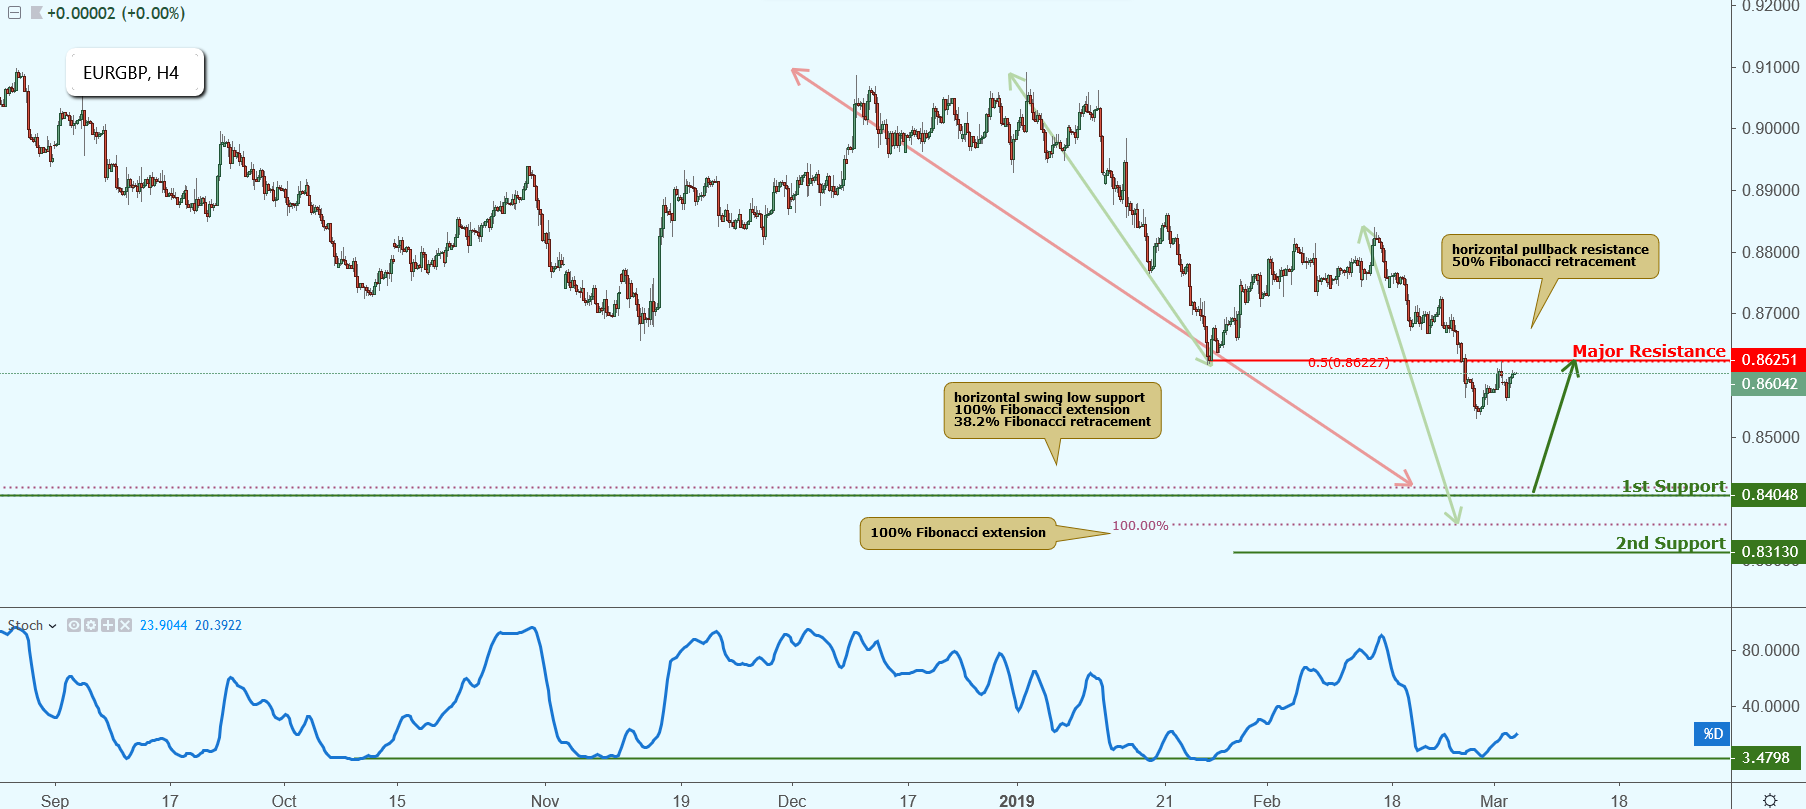Click the Dec label on the time axis
The image size is (1806, 809).
pyautogui.click(x=792, y=801)
